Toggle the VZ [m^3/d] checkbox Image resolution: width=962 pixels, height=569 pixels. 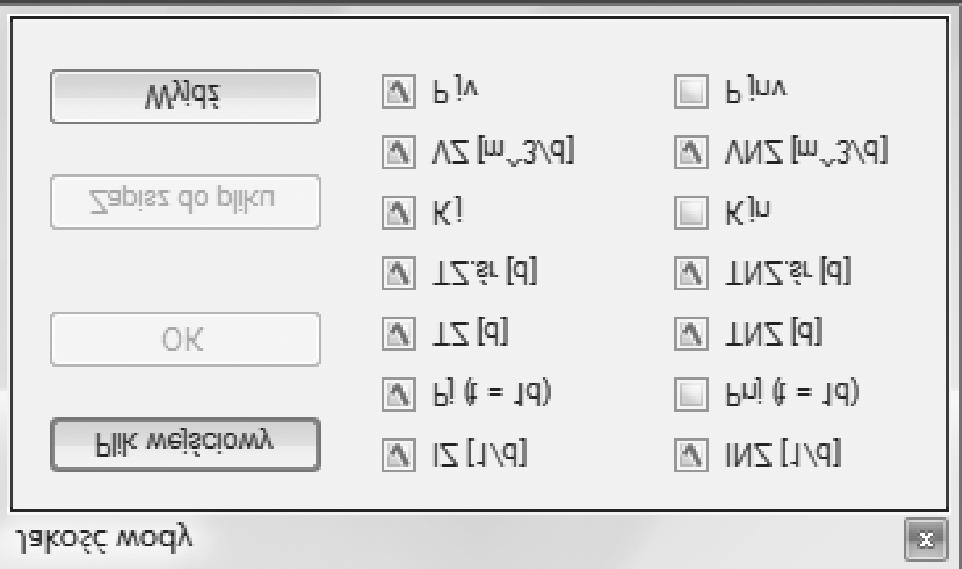396,153
